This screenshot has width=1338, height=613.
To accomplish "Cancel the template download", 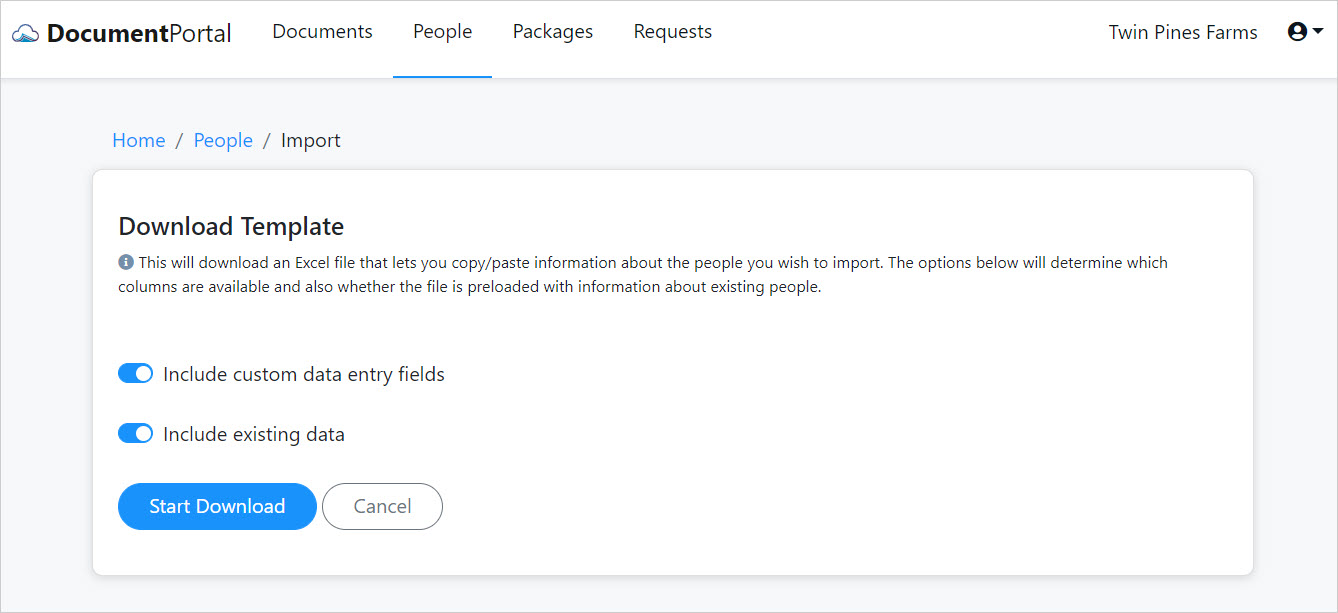I will (x=382, y=506).
